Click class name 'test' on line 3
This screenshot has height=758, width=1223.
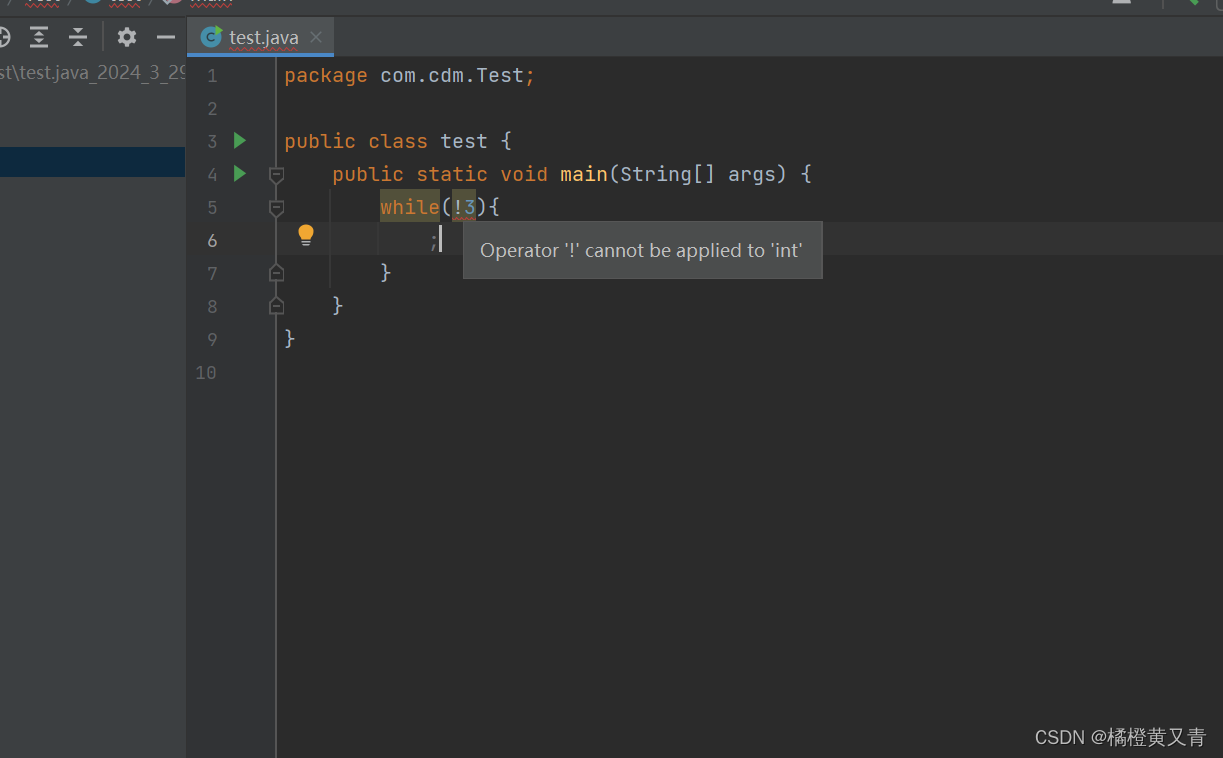(464, 142)
